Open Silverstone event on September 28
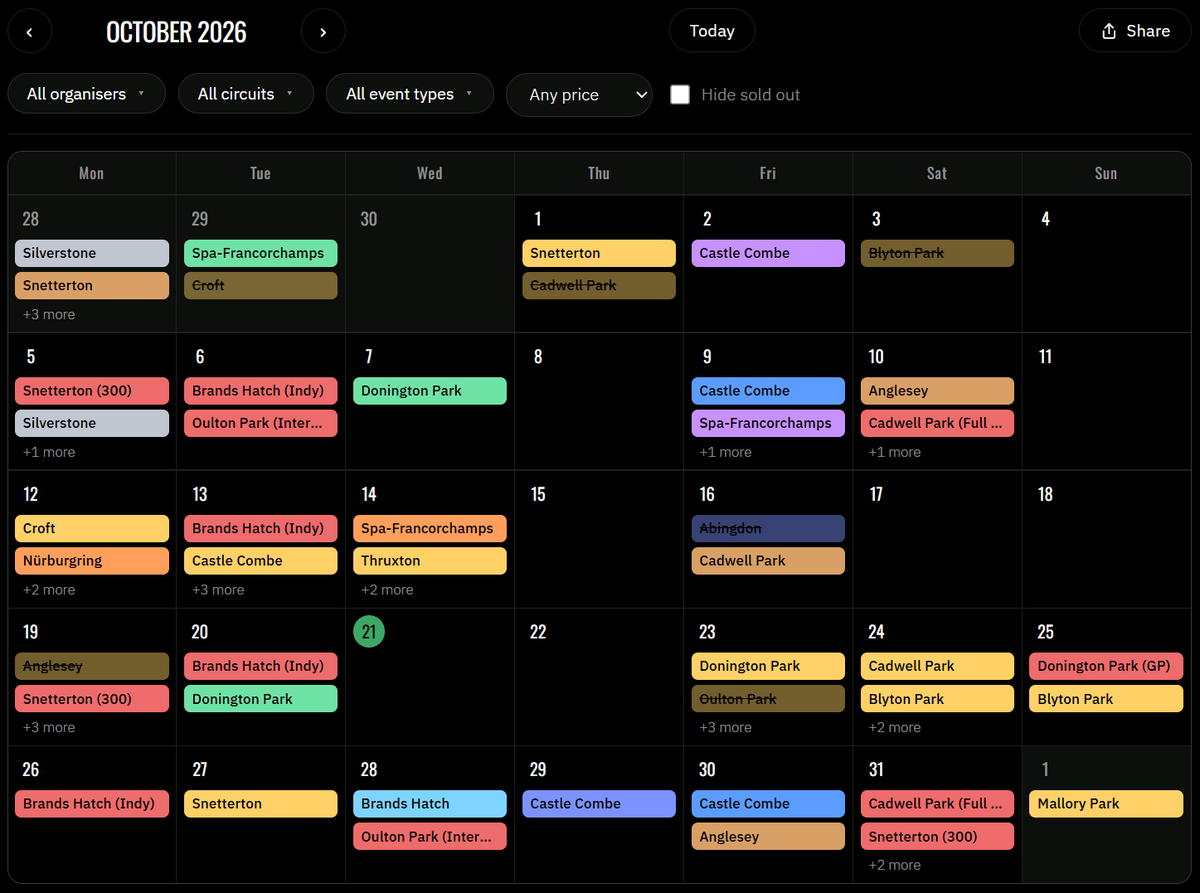This screenshot has height=893, width=1200. click(x=92, y=253)
